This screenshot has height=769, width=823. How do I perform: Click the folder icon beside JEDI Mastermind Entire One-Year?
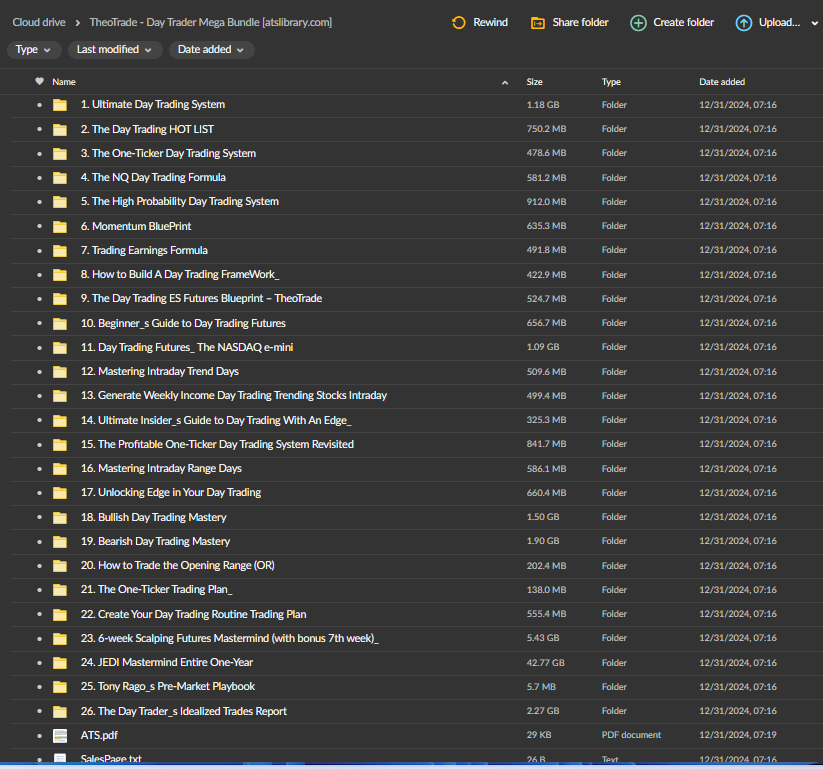pyautogui.click(x=59, y=662)
